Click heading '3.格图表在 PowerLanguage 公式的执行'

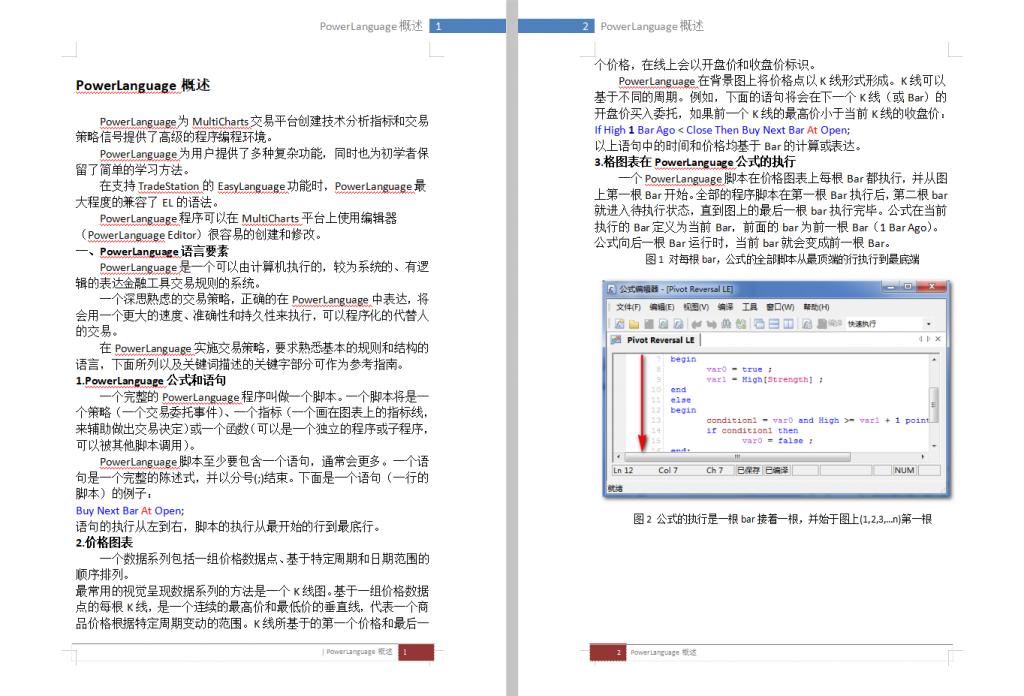coord(695,162)
